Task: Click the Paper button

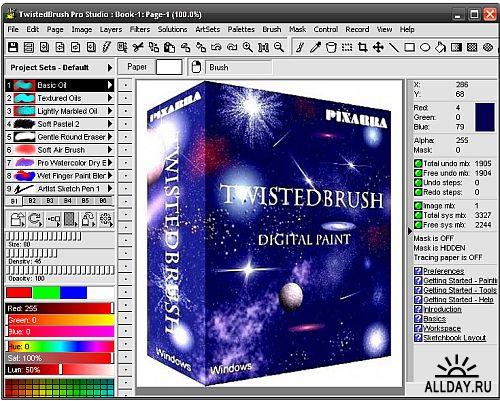Action: pyautogui.click(x=137, y=67)
